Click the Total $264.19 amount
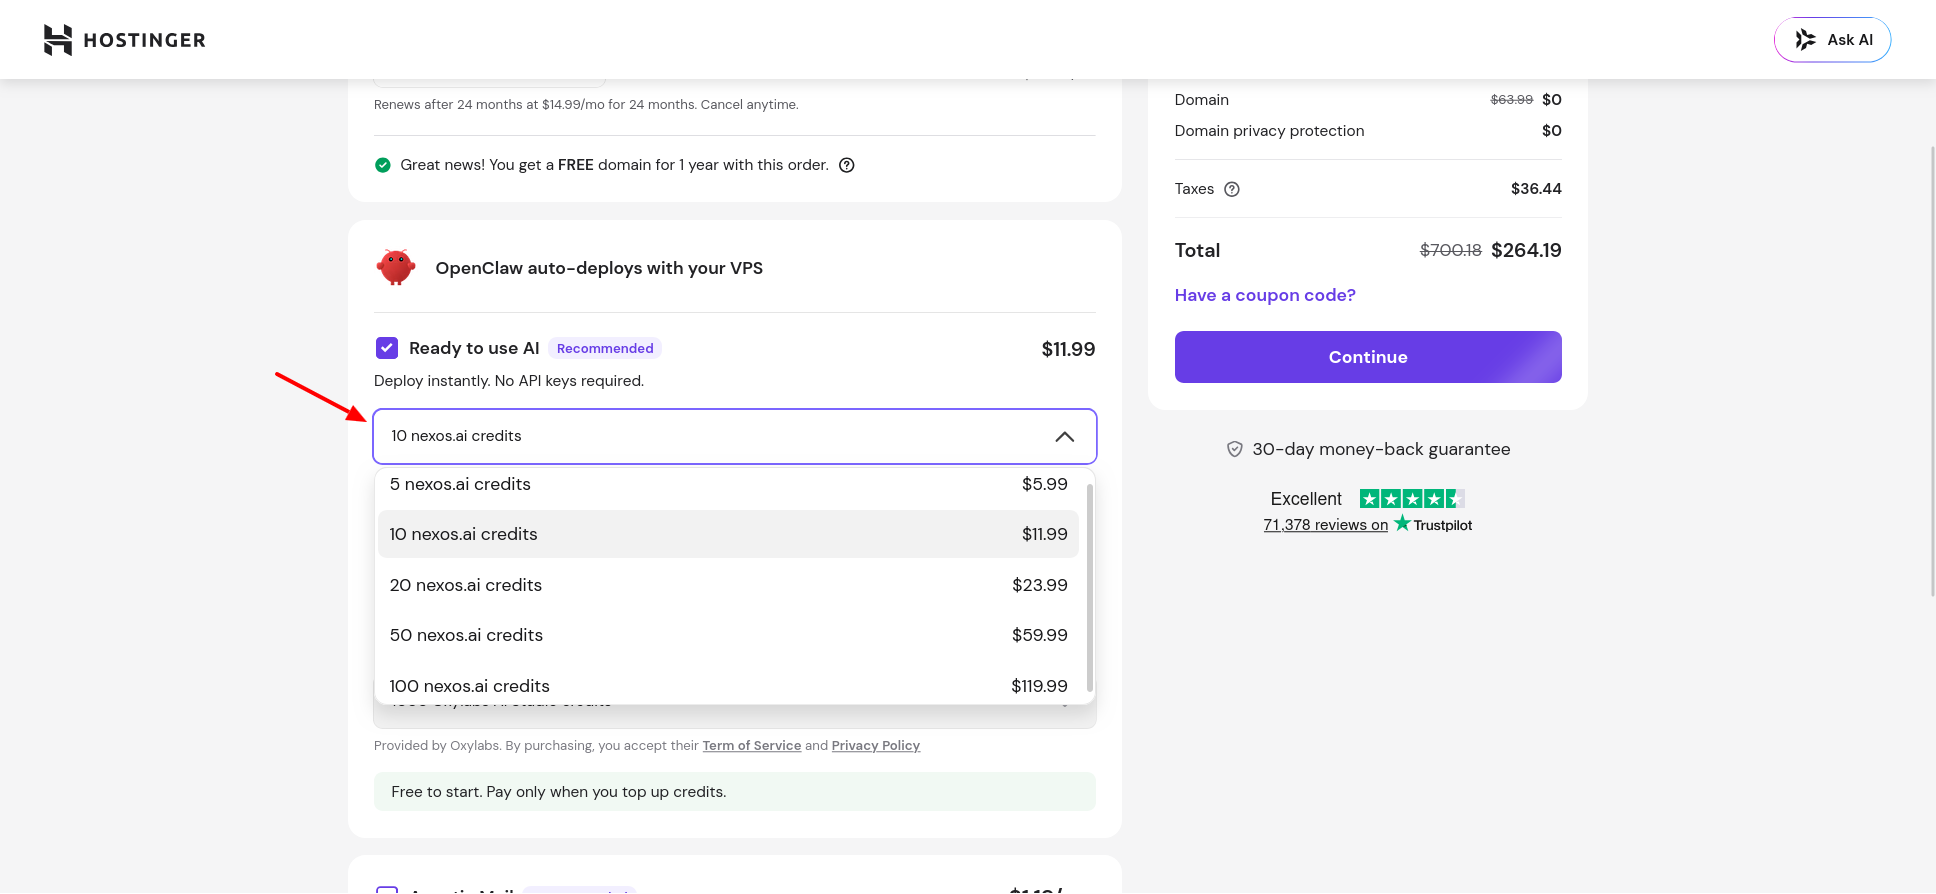Screen dimensions: 1936x894 pos(1526,251)
